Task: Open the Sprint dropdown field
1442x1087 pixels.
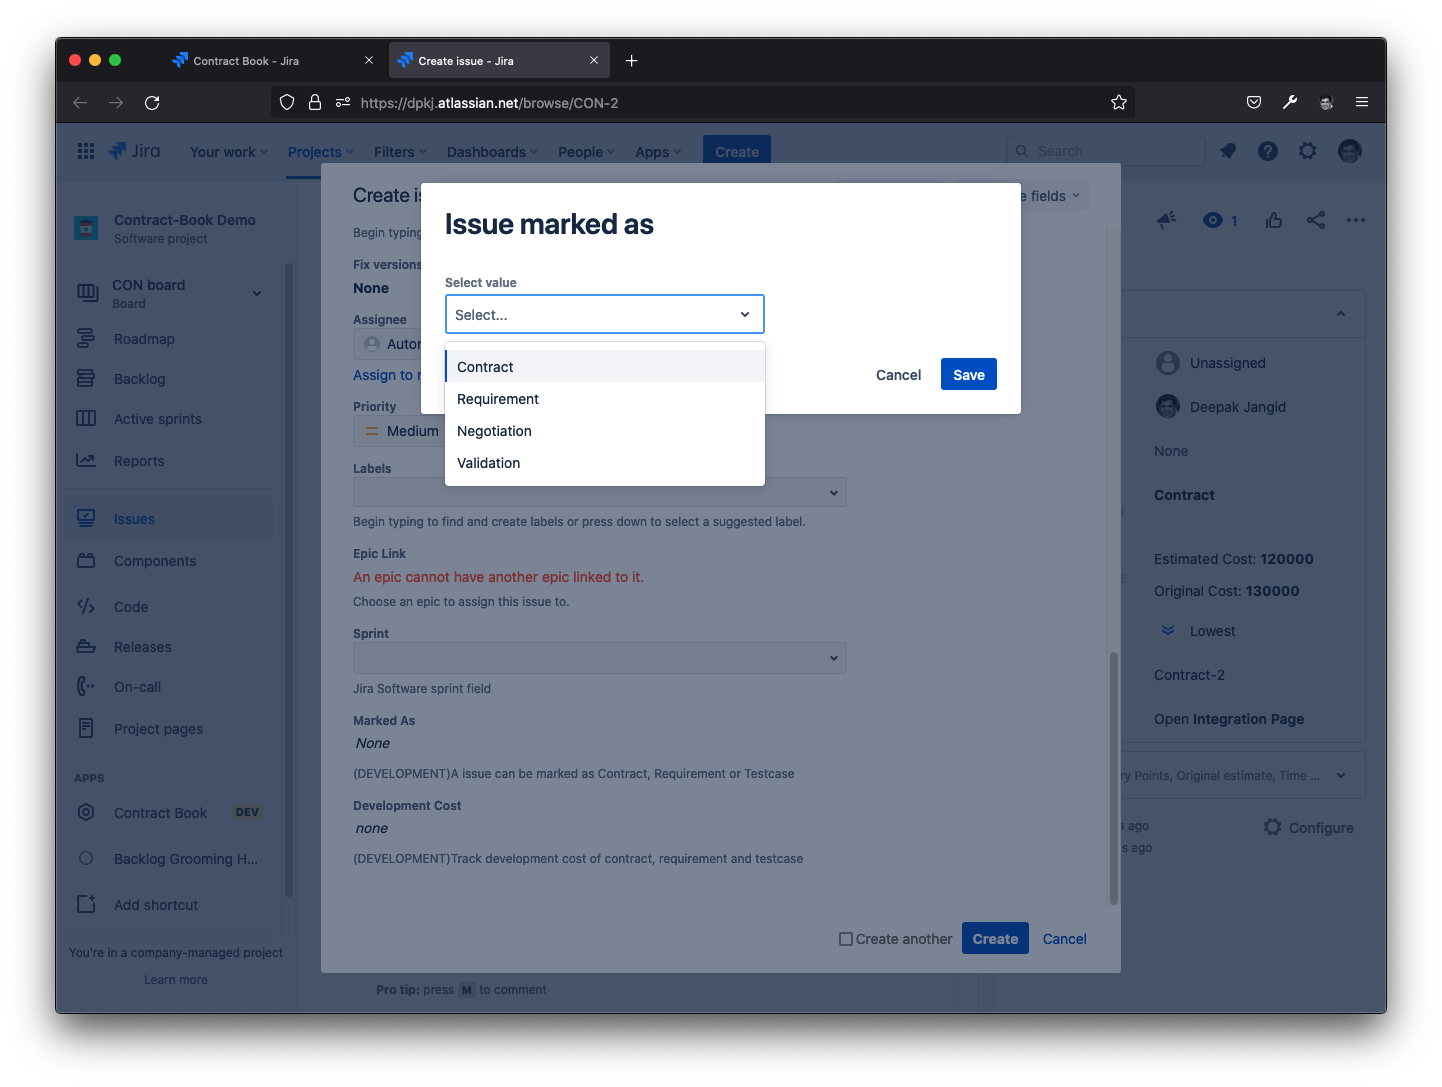Action: coord(600,658)
